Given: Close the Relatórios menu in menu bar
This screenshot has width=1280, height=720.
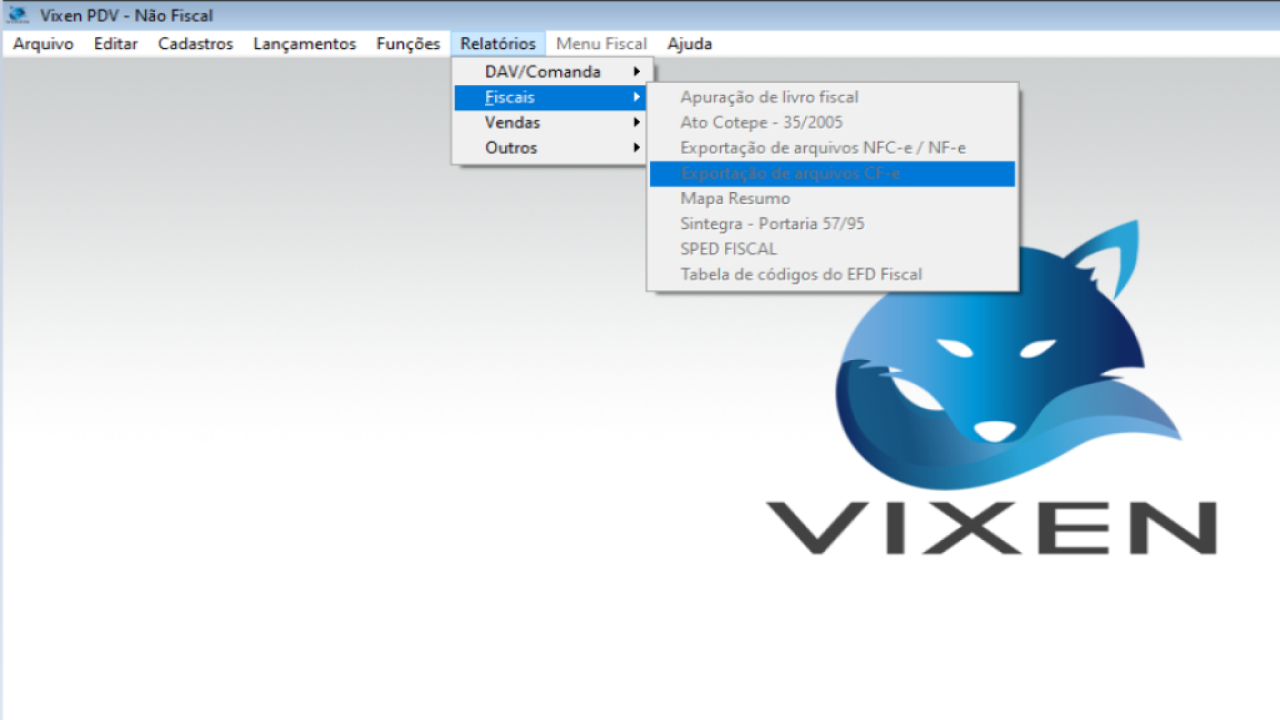Looking at the screenshot, I should (498, 44).
